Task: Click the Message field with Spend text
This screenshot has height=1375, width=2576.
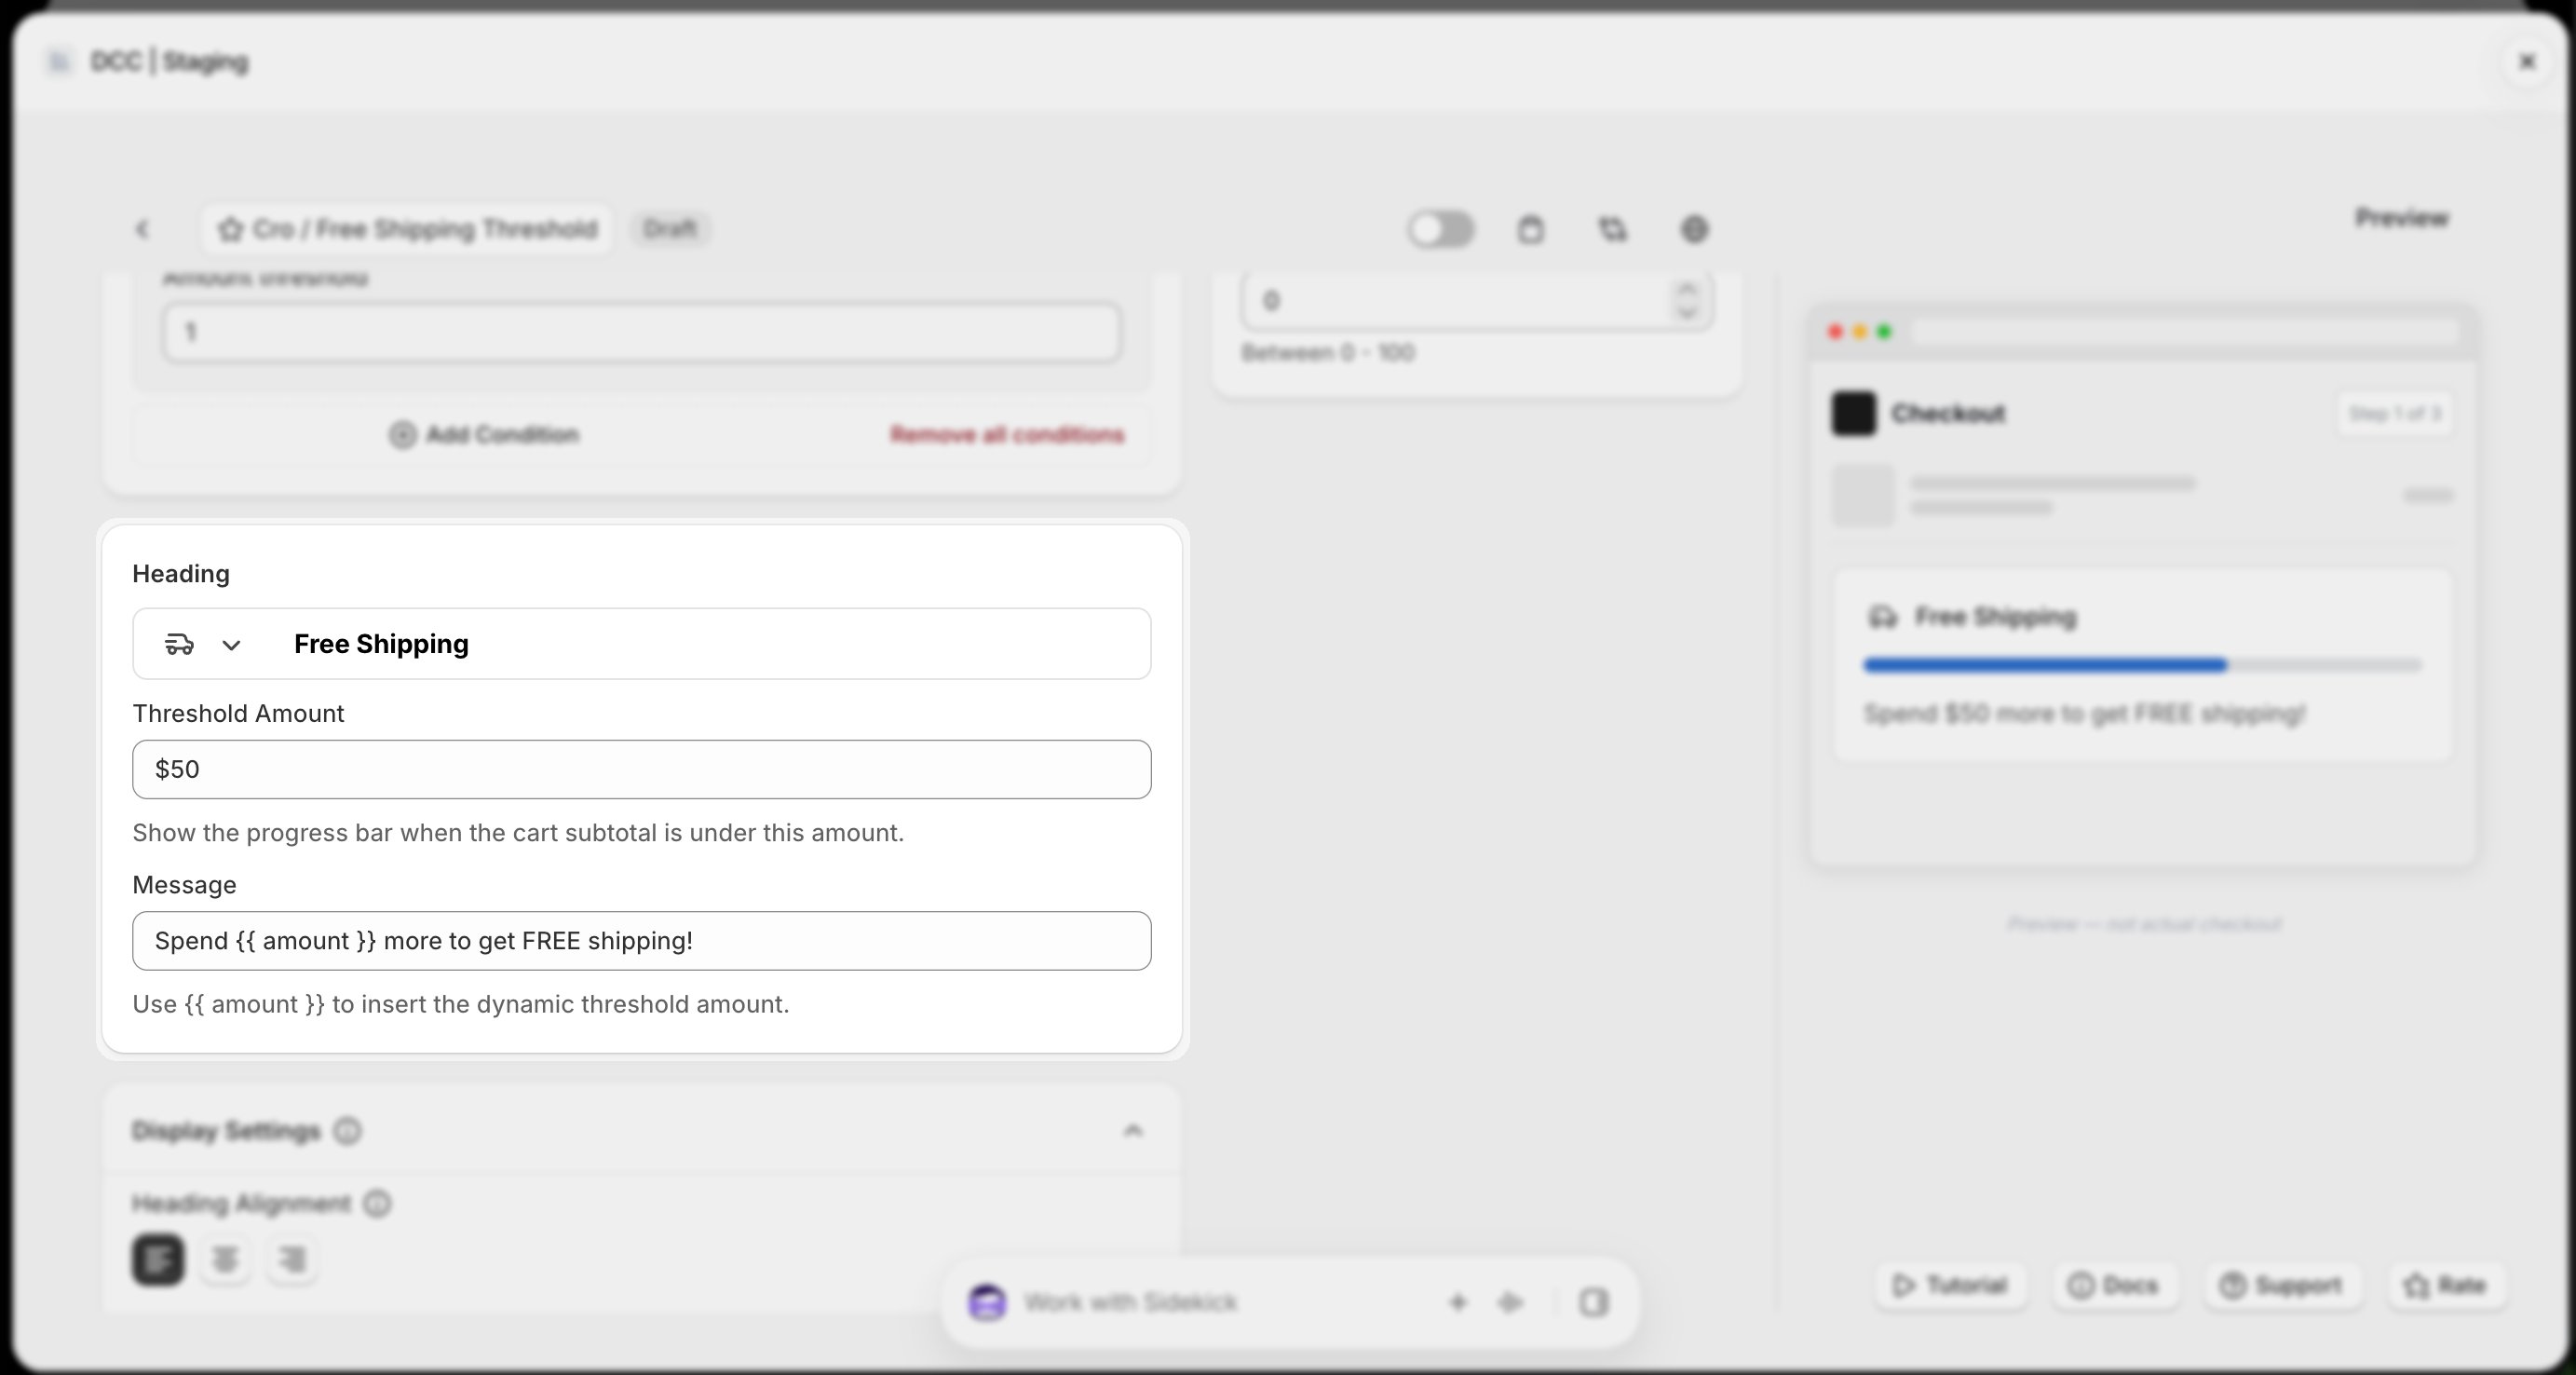Action: 642,940
